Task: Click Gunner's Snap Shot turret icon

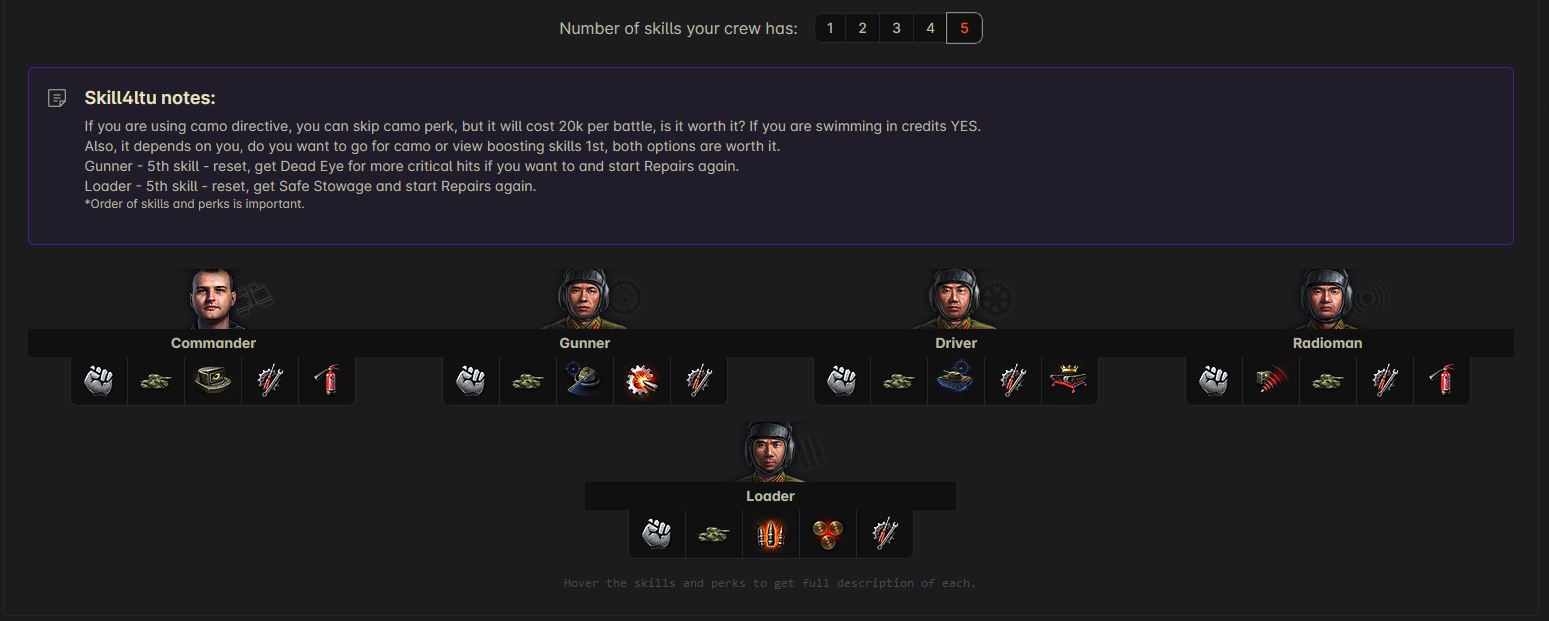Action: 585,380
